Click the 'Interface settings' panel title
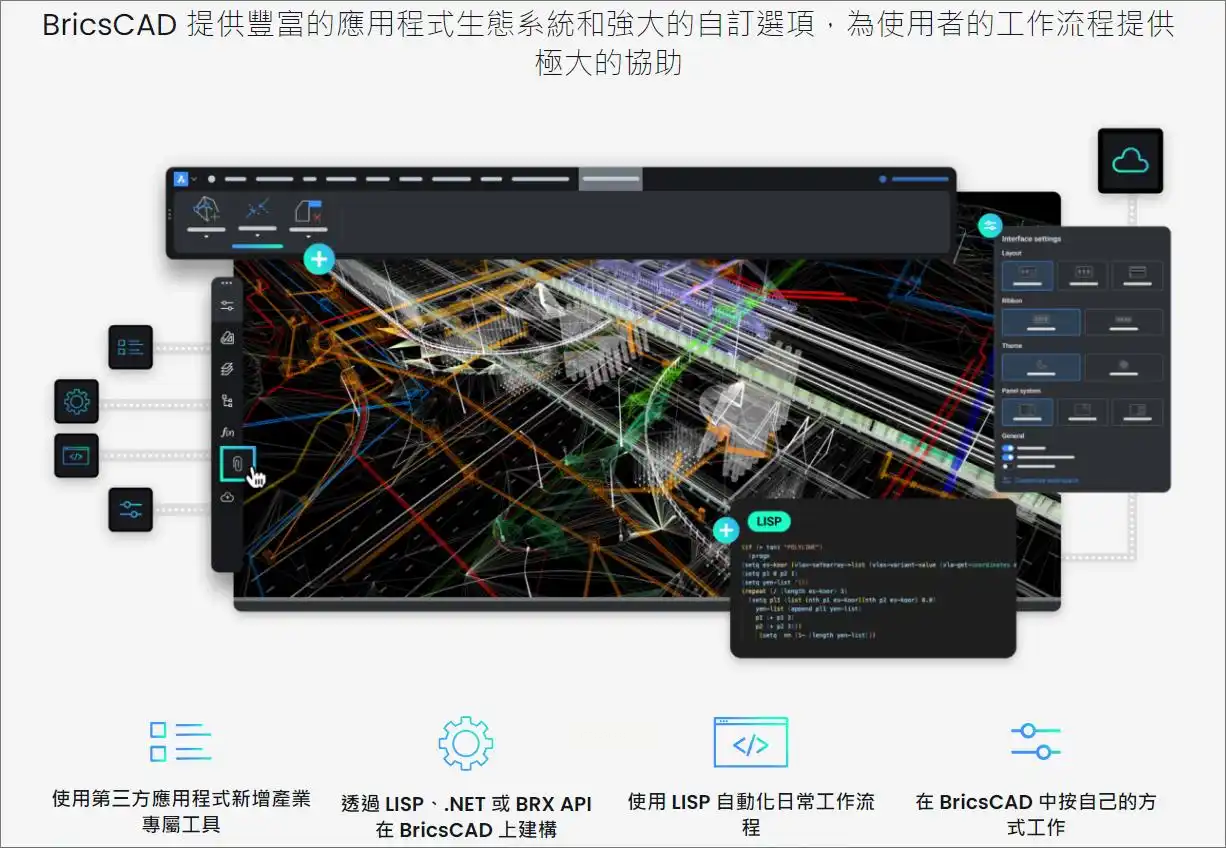The height and width of the screenshot is (848, 1226). click(x=1031, y=239)
